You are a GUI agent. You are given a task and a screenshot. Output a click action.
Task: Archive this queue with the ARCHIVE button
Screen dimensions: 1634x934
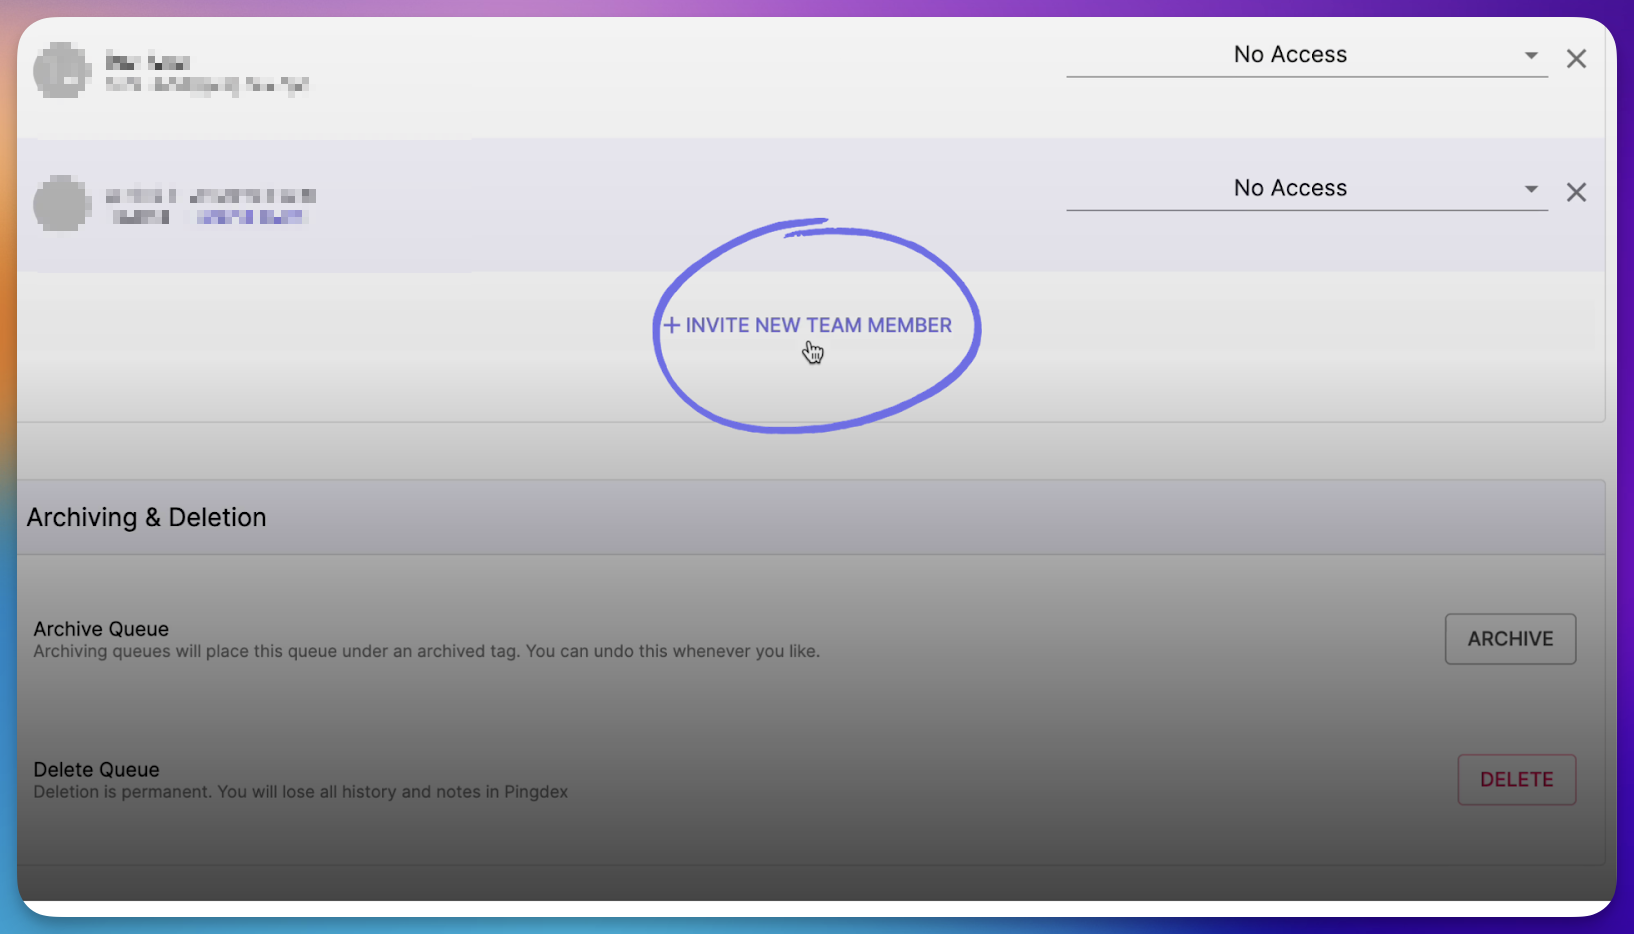tap(1510, 639)
